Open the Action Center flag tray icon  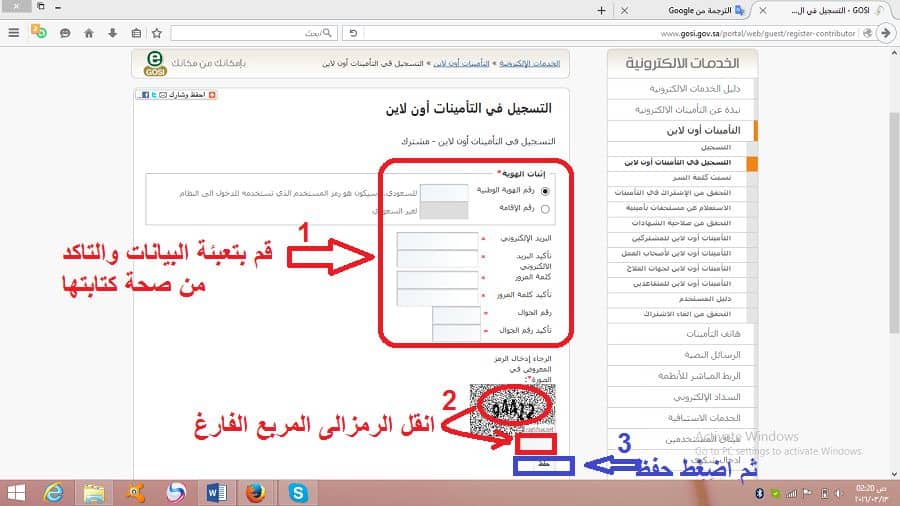point(807,493)
